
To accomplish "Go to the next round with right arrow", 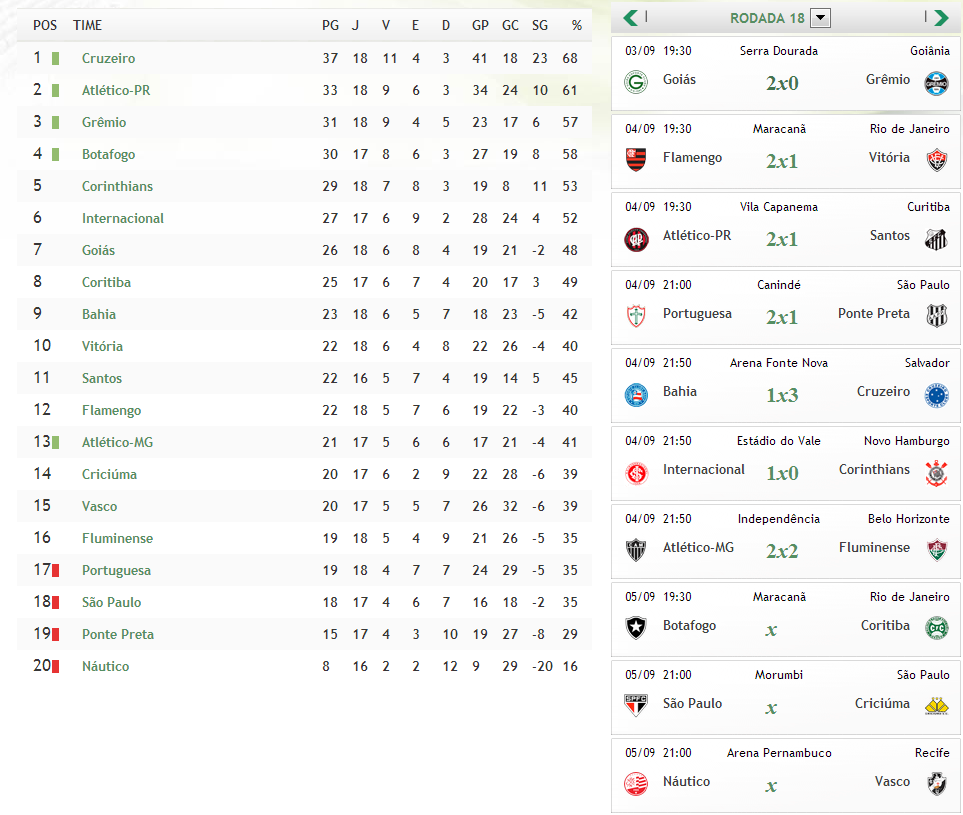I will coord(940,17).
